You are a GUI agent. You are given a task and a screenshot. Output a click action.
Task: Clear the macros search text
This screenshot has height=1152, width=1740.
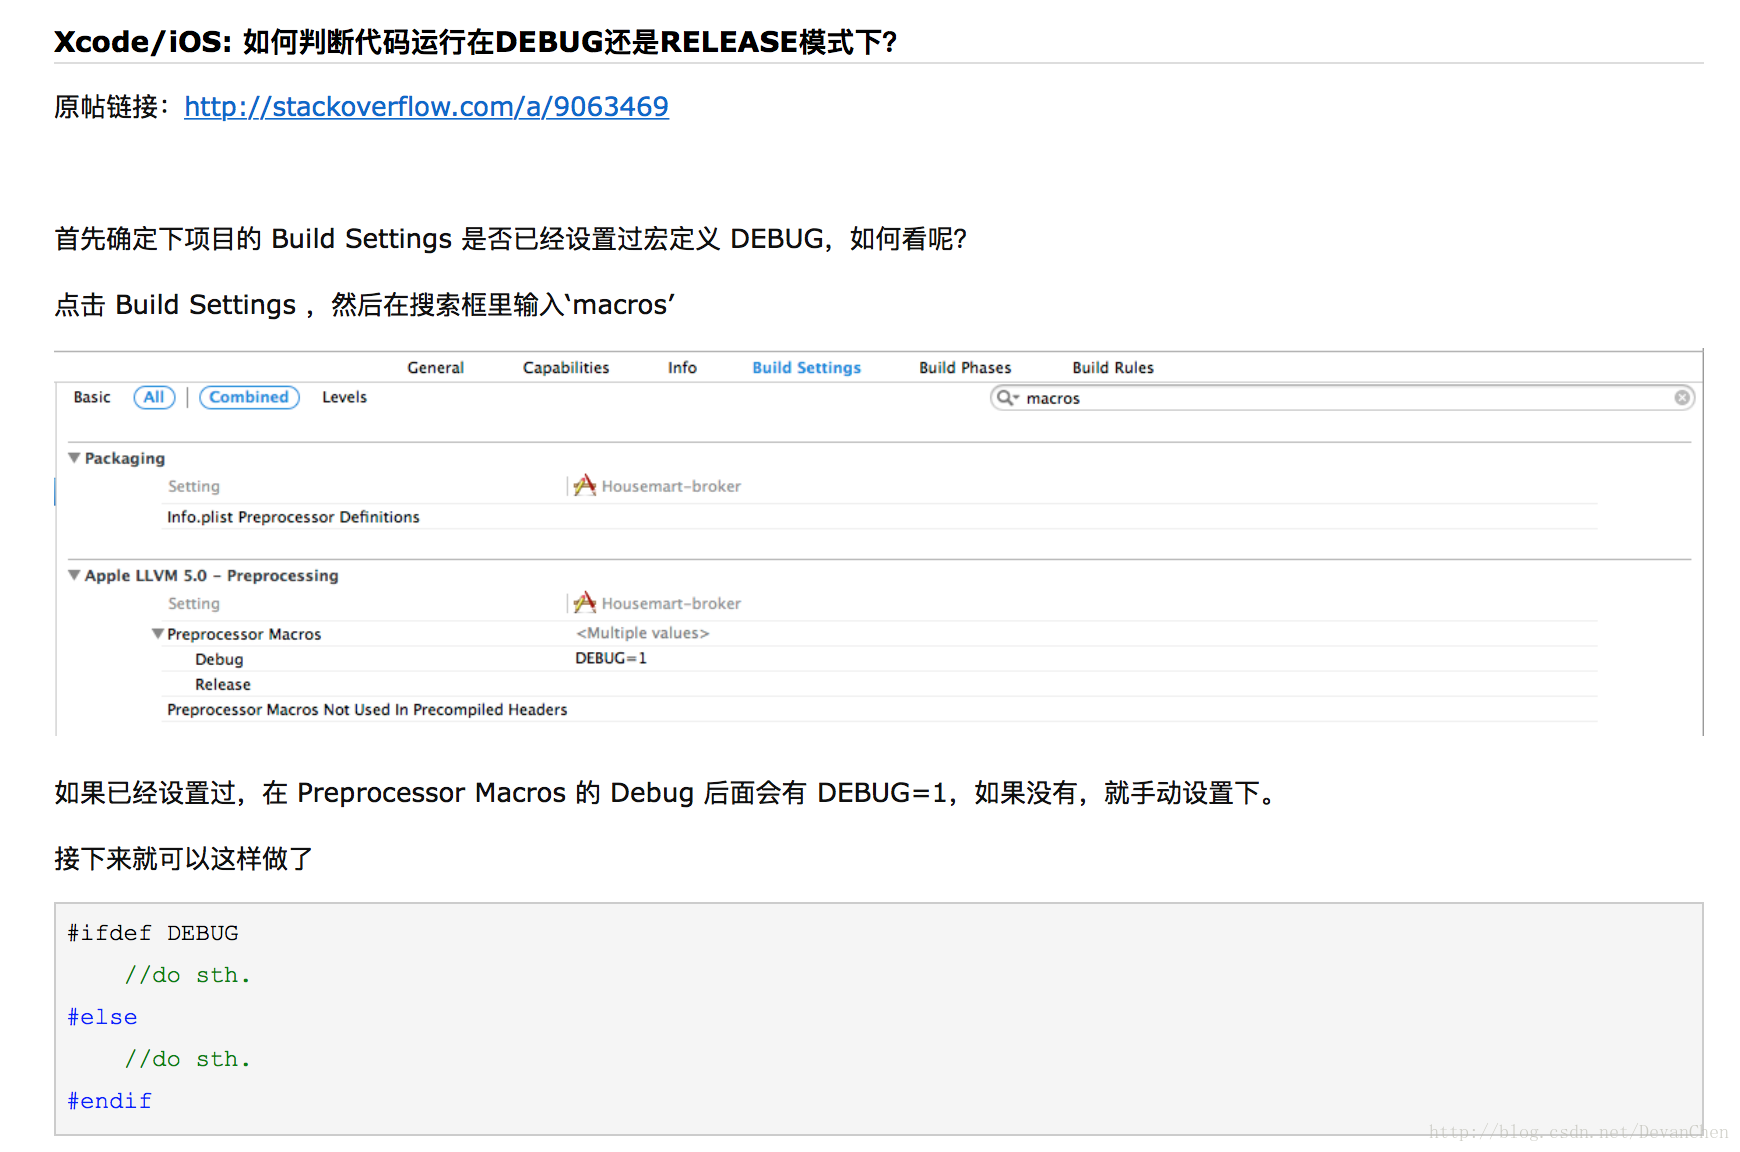[1682, 398]
